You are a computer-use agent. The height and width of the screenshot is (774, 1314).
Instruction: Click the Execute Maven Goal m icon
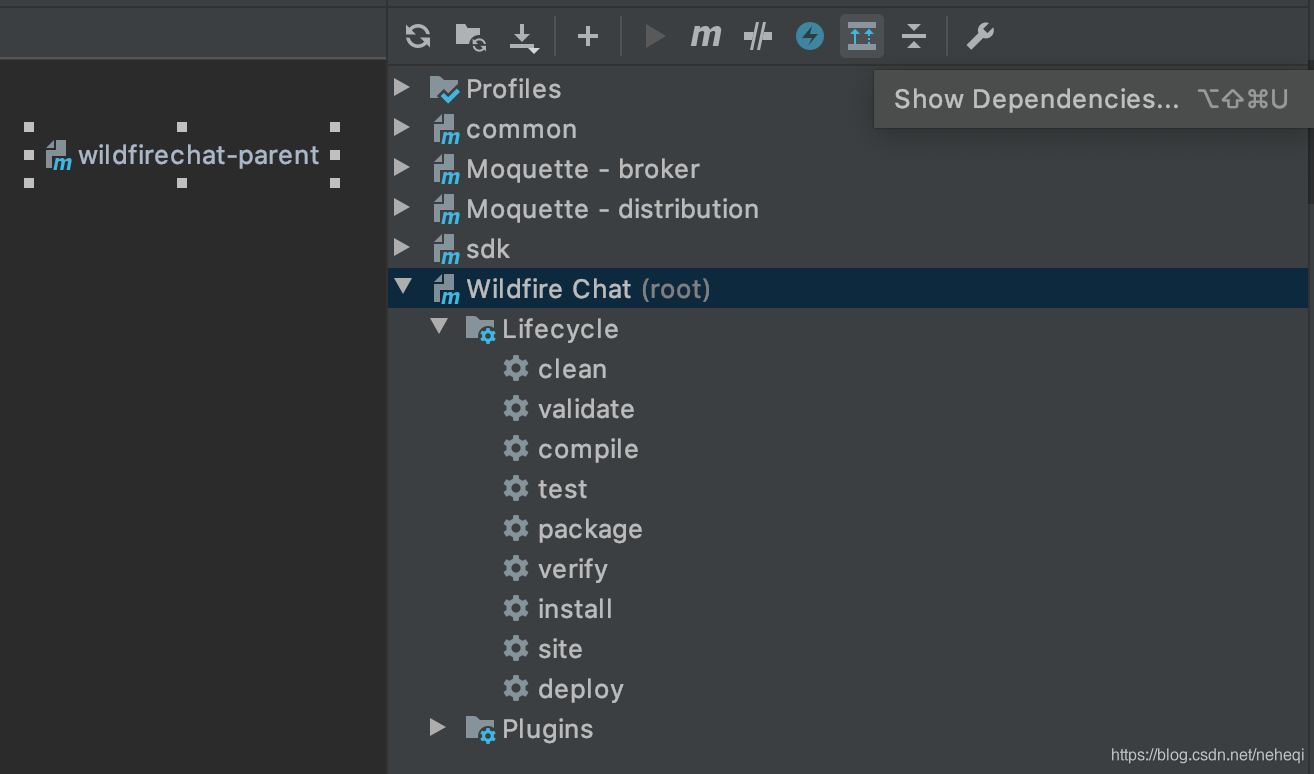tap(706, 37)
